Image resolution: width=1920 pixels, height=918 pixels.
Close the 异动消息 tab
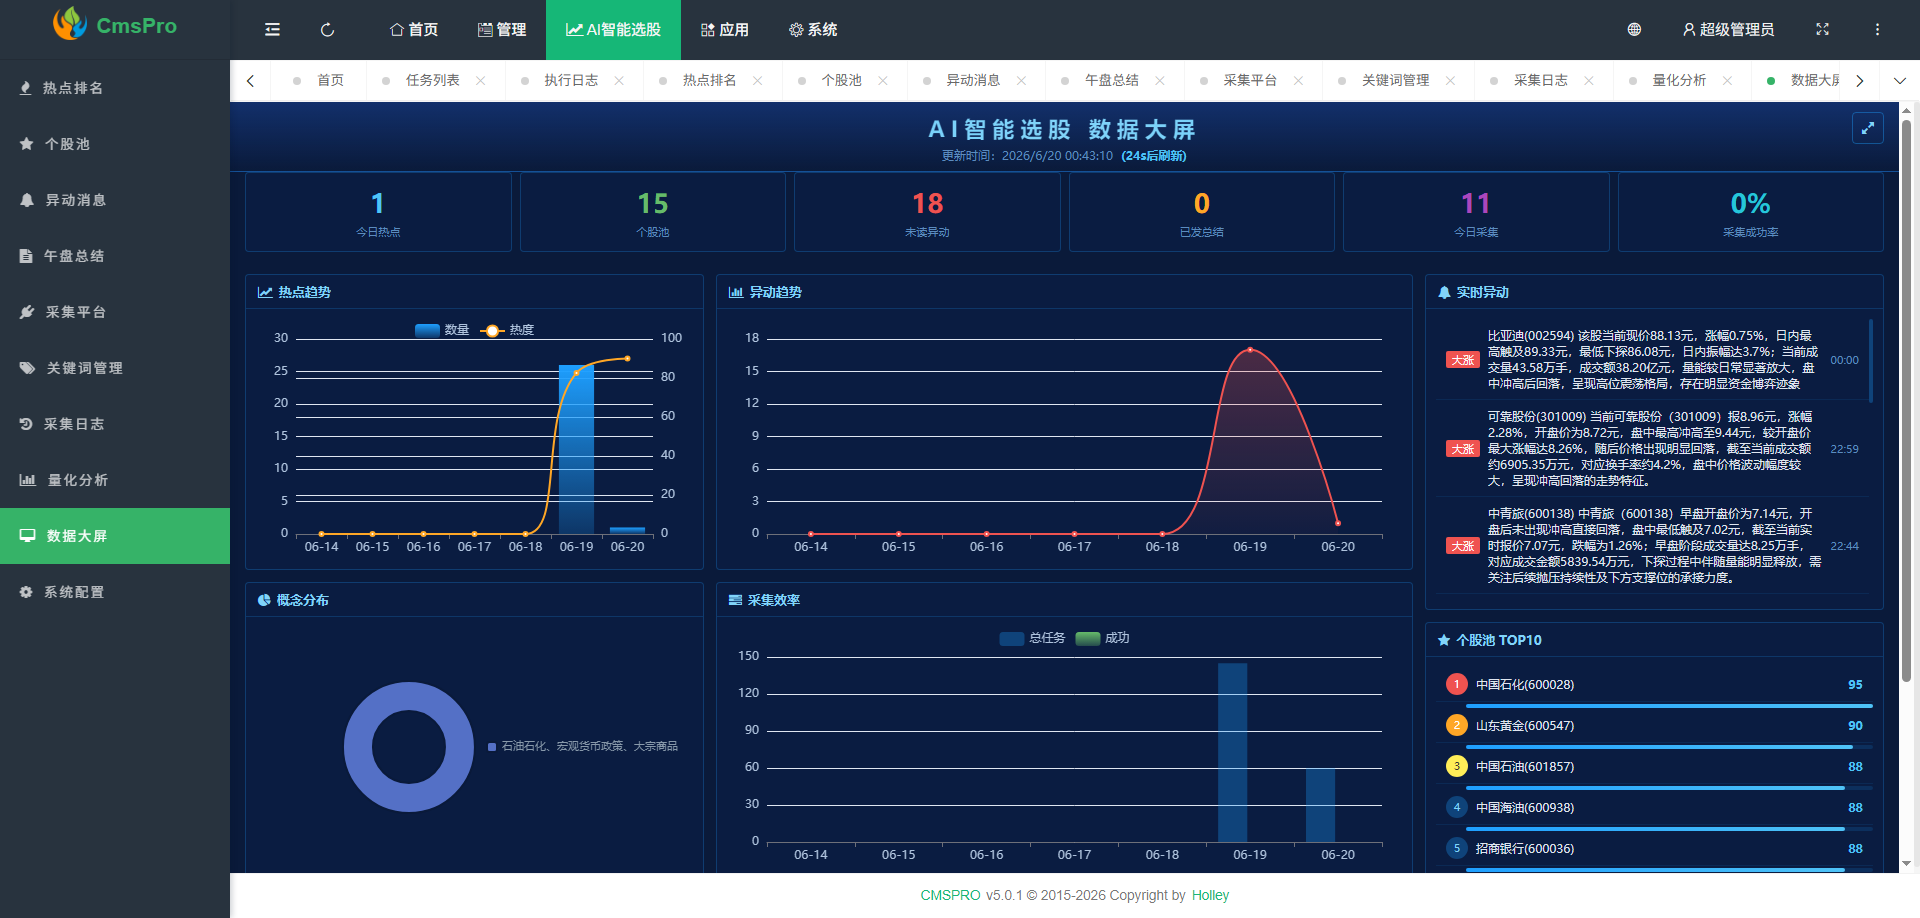click(1021, 81)
